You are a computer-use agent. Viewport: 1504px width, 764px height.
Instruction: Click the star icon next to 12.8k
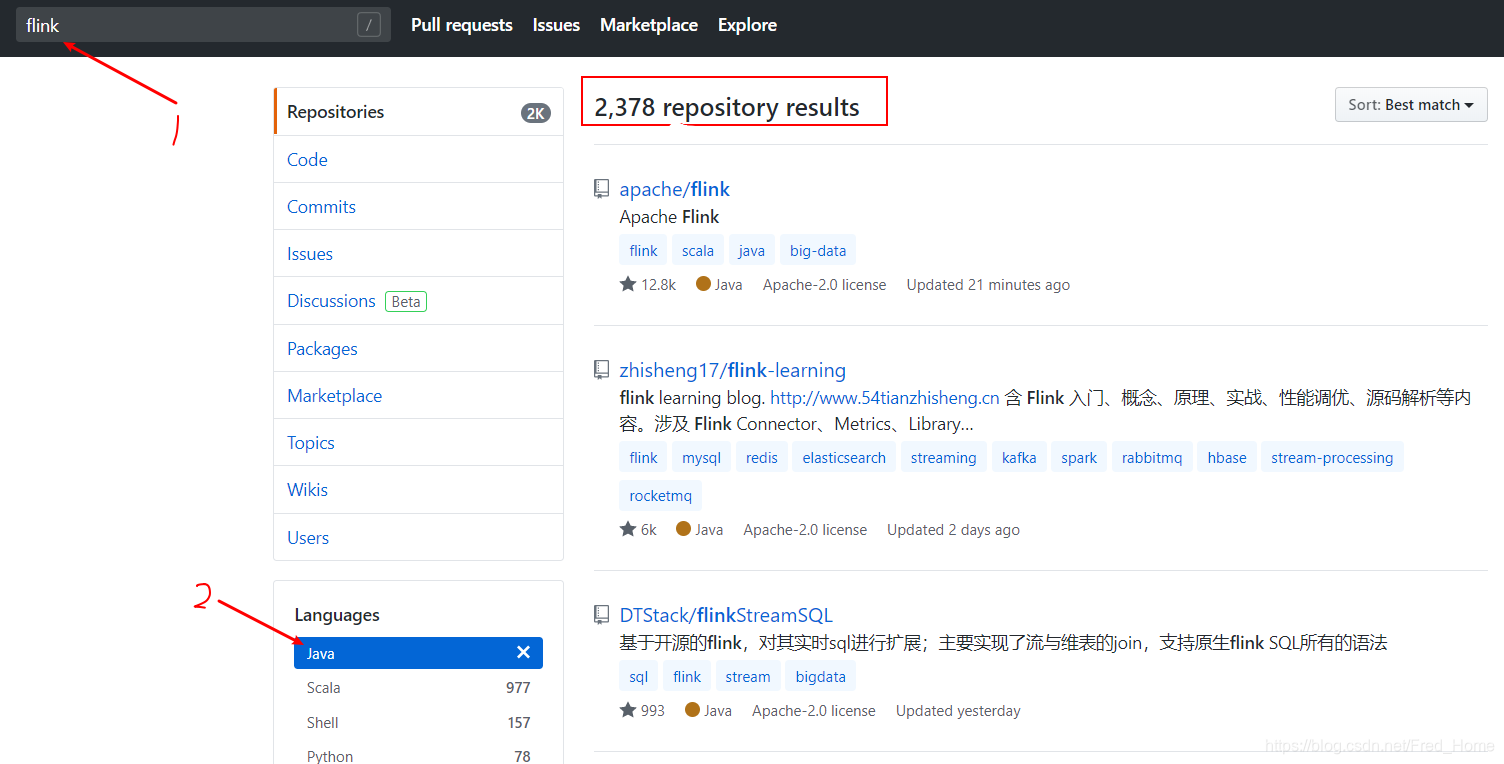628,284
